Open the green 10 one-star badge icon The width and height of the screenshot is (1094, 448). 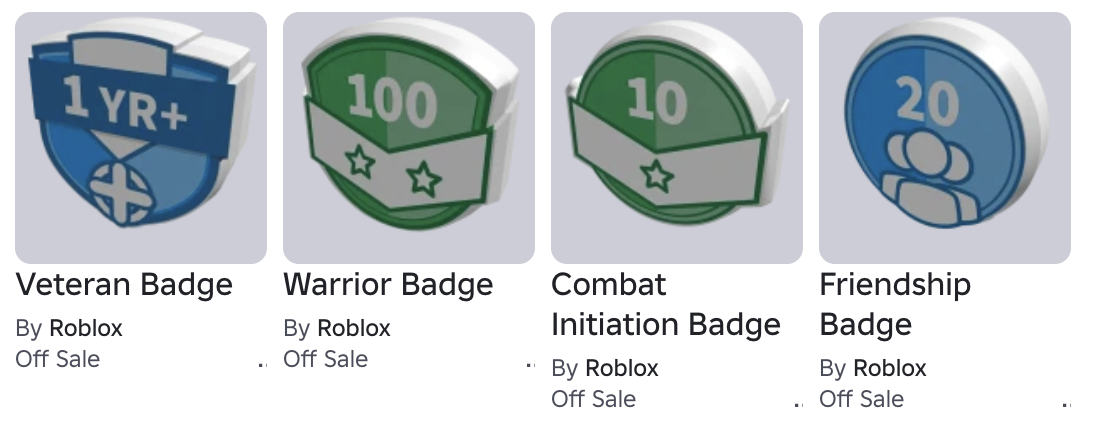pos(677,137)
